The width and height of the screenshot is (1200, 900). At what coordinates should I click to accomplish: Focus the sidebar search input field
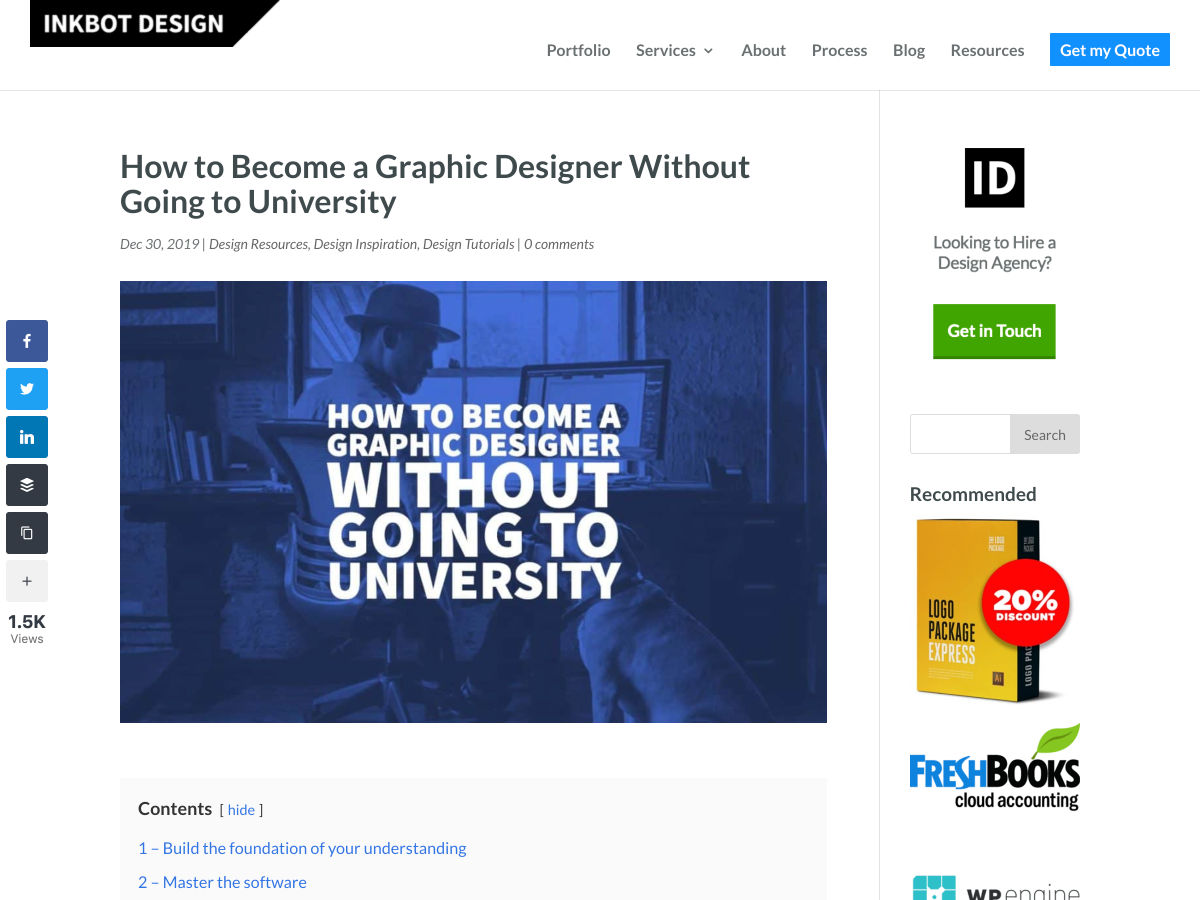pyautogui.click(x=960, y=434)
